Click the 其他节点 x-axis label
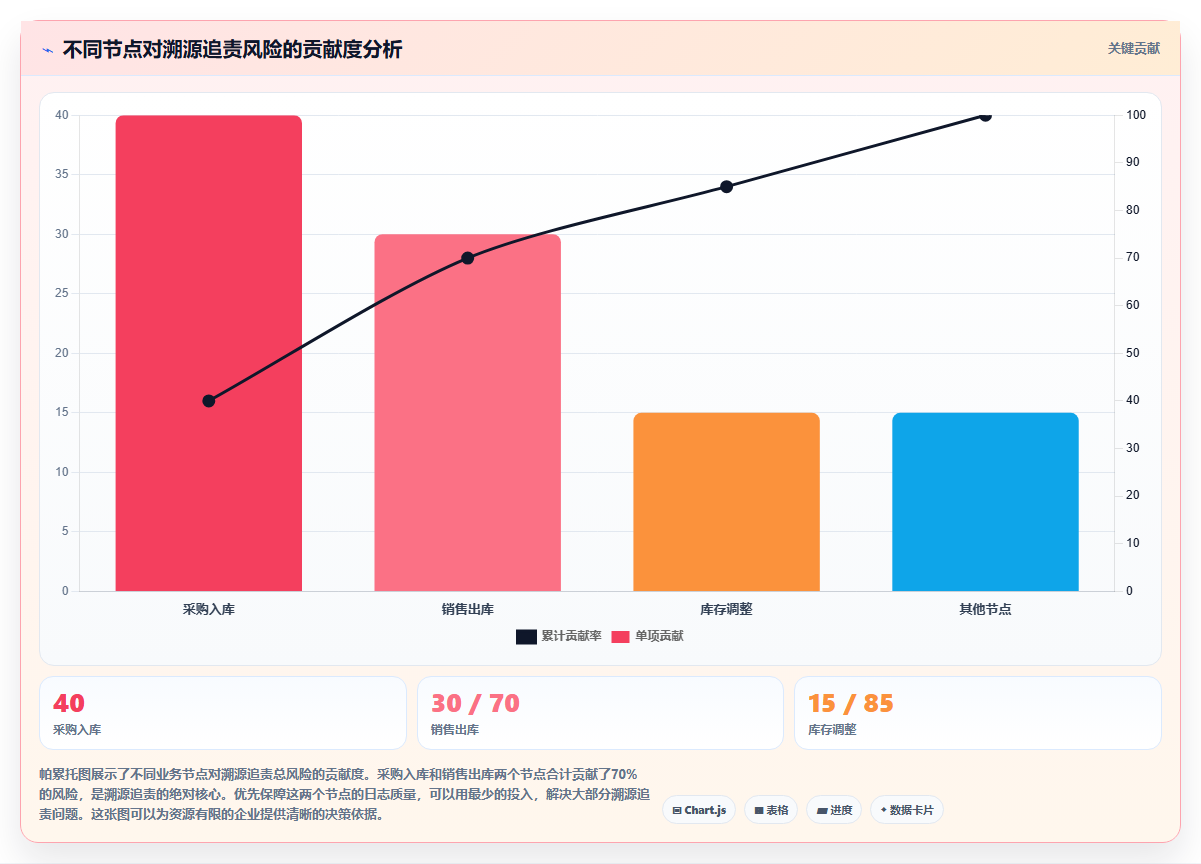1201x864 pixels. point(985,609)
